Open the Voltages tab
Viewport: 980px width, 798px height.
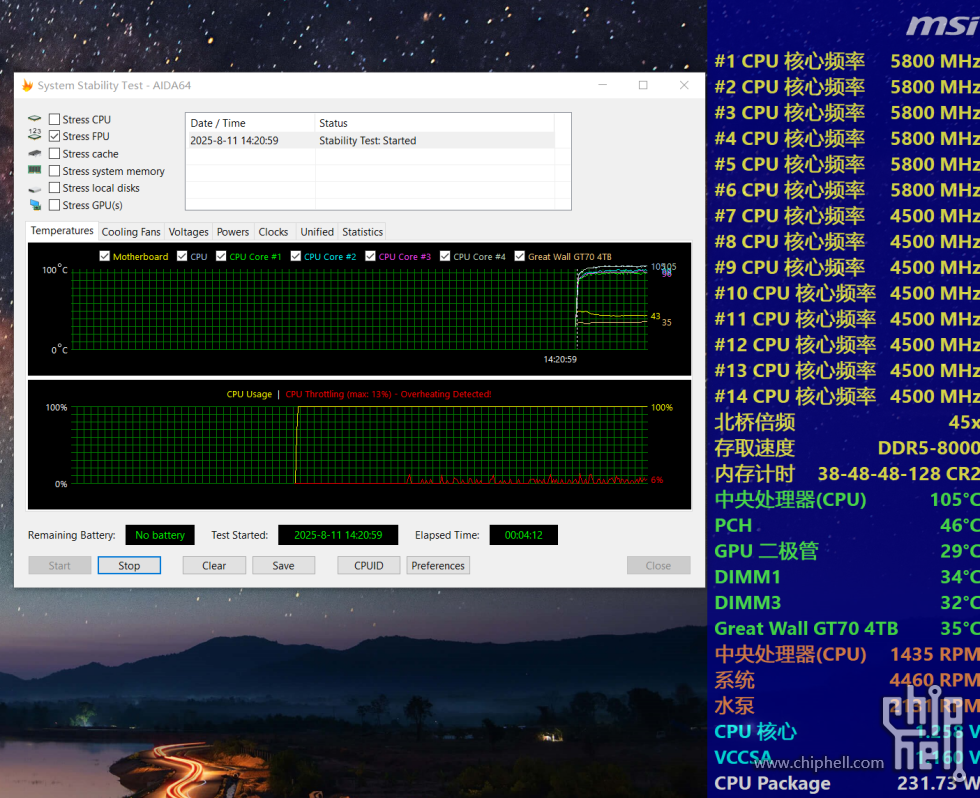click(x=188, y=232)
